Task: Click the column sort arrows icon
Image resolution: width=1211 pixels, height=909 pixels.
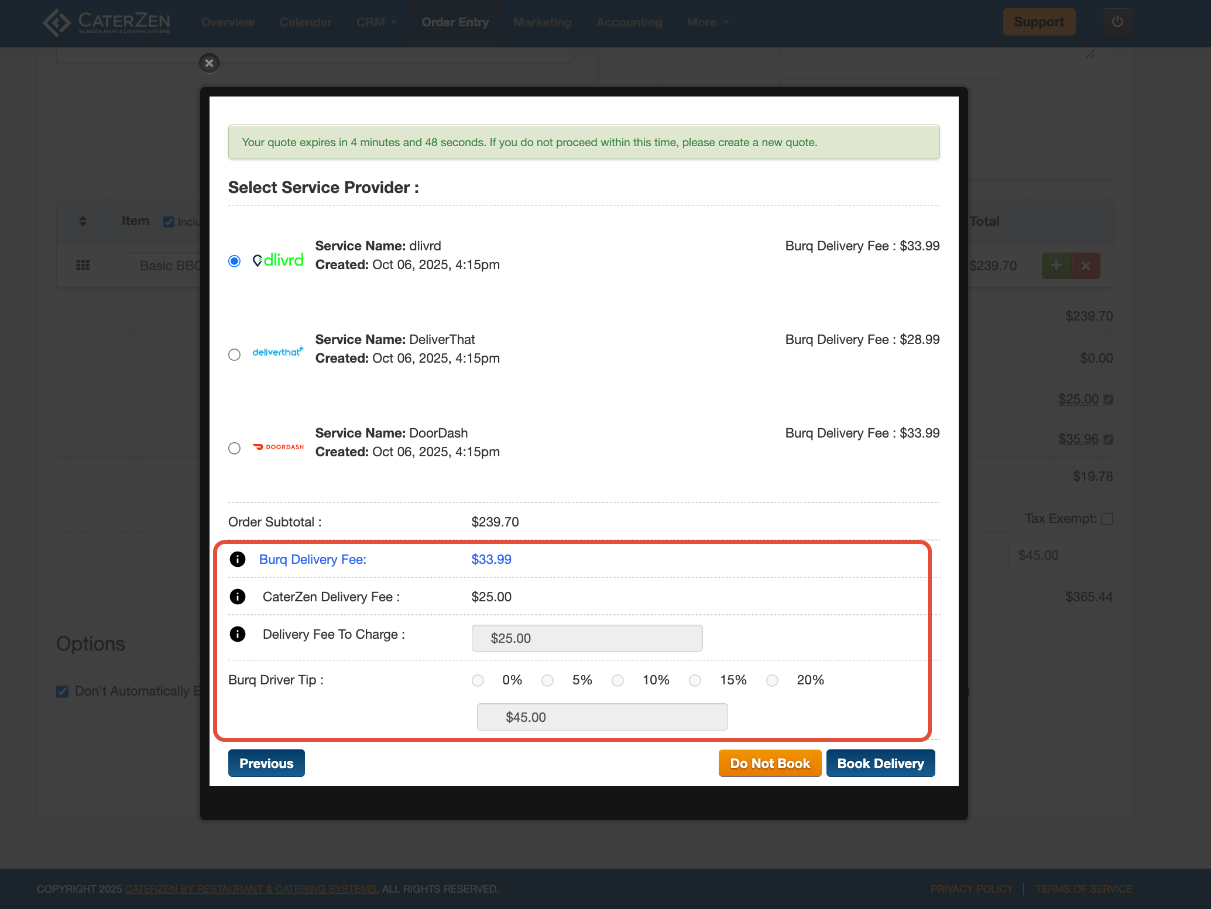Action: pyautogui.click(x=83, y=221)
